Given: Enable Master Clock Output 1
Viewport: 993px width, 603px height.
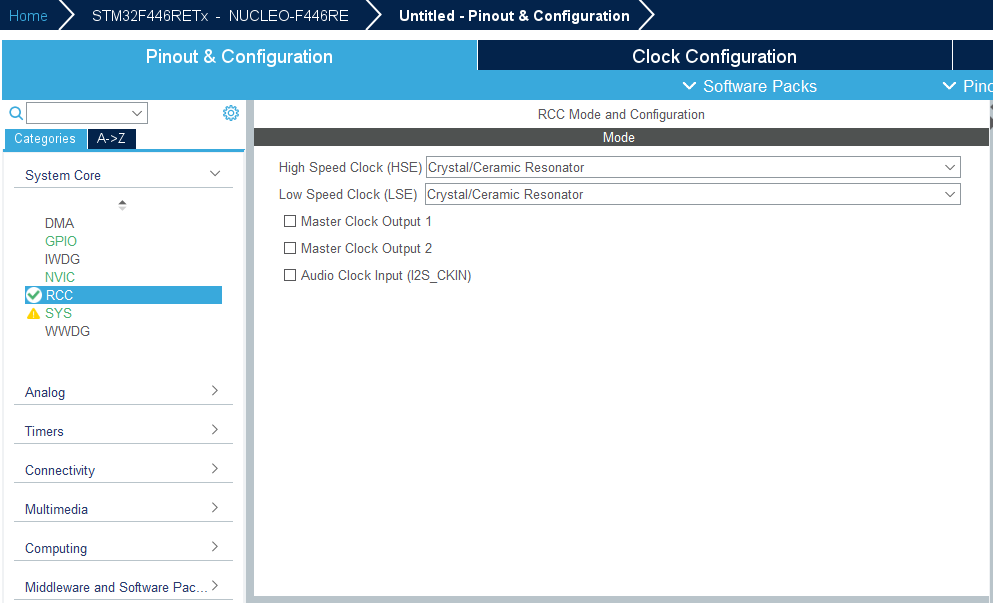Looking at the screenshot, I should coord(290,221).
